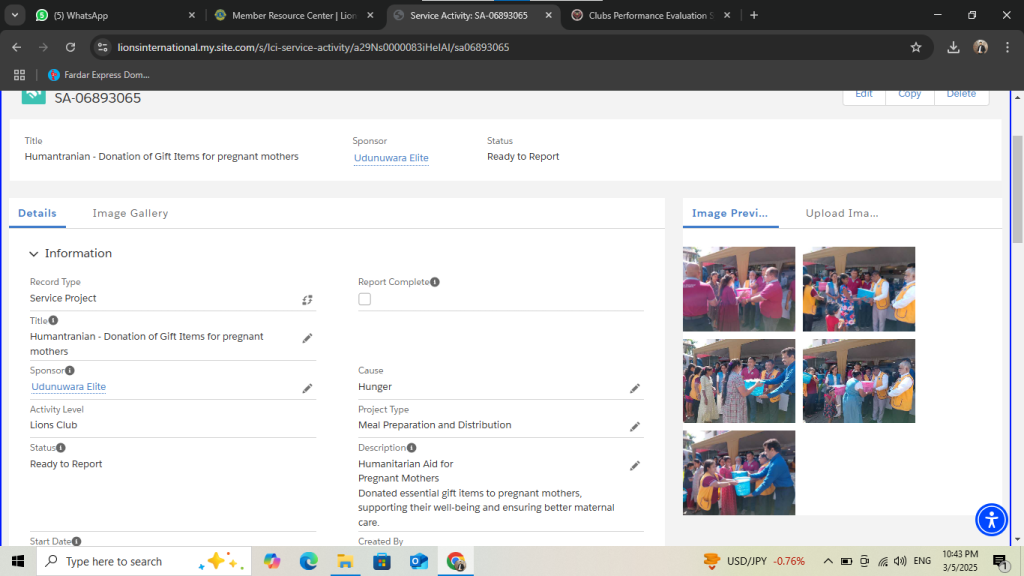Edit the Description pencil icon

coord(635,466)
